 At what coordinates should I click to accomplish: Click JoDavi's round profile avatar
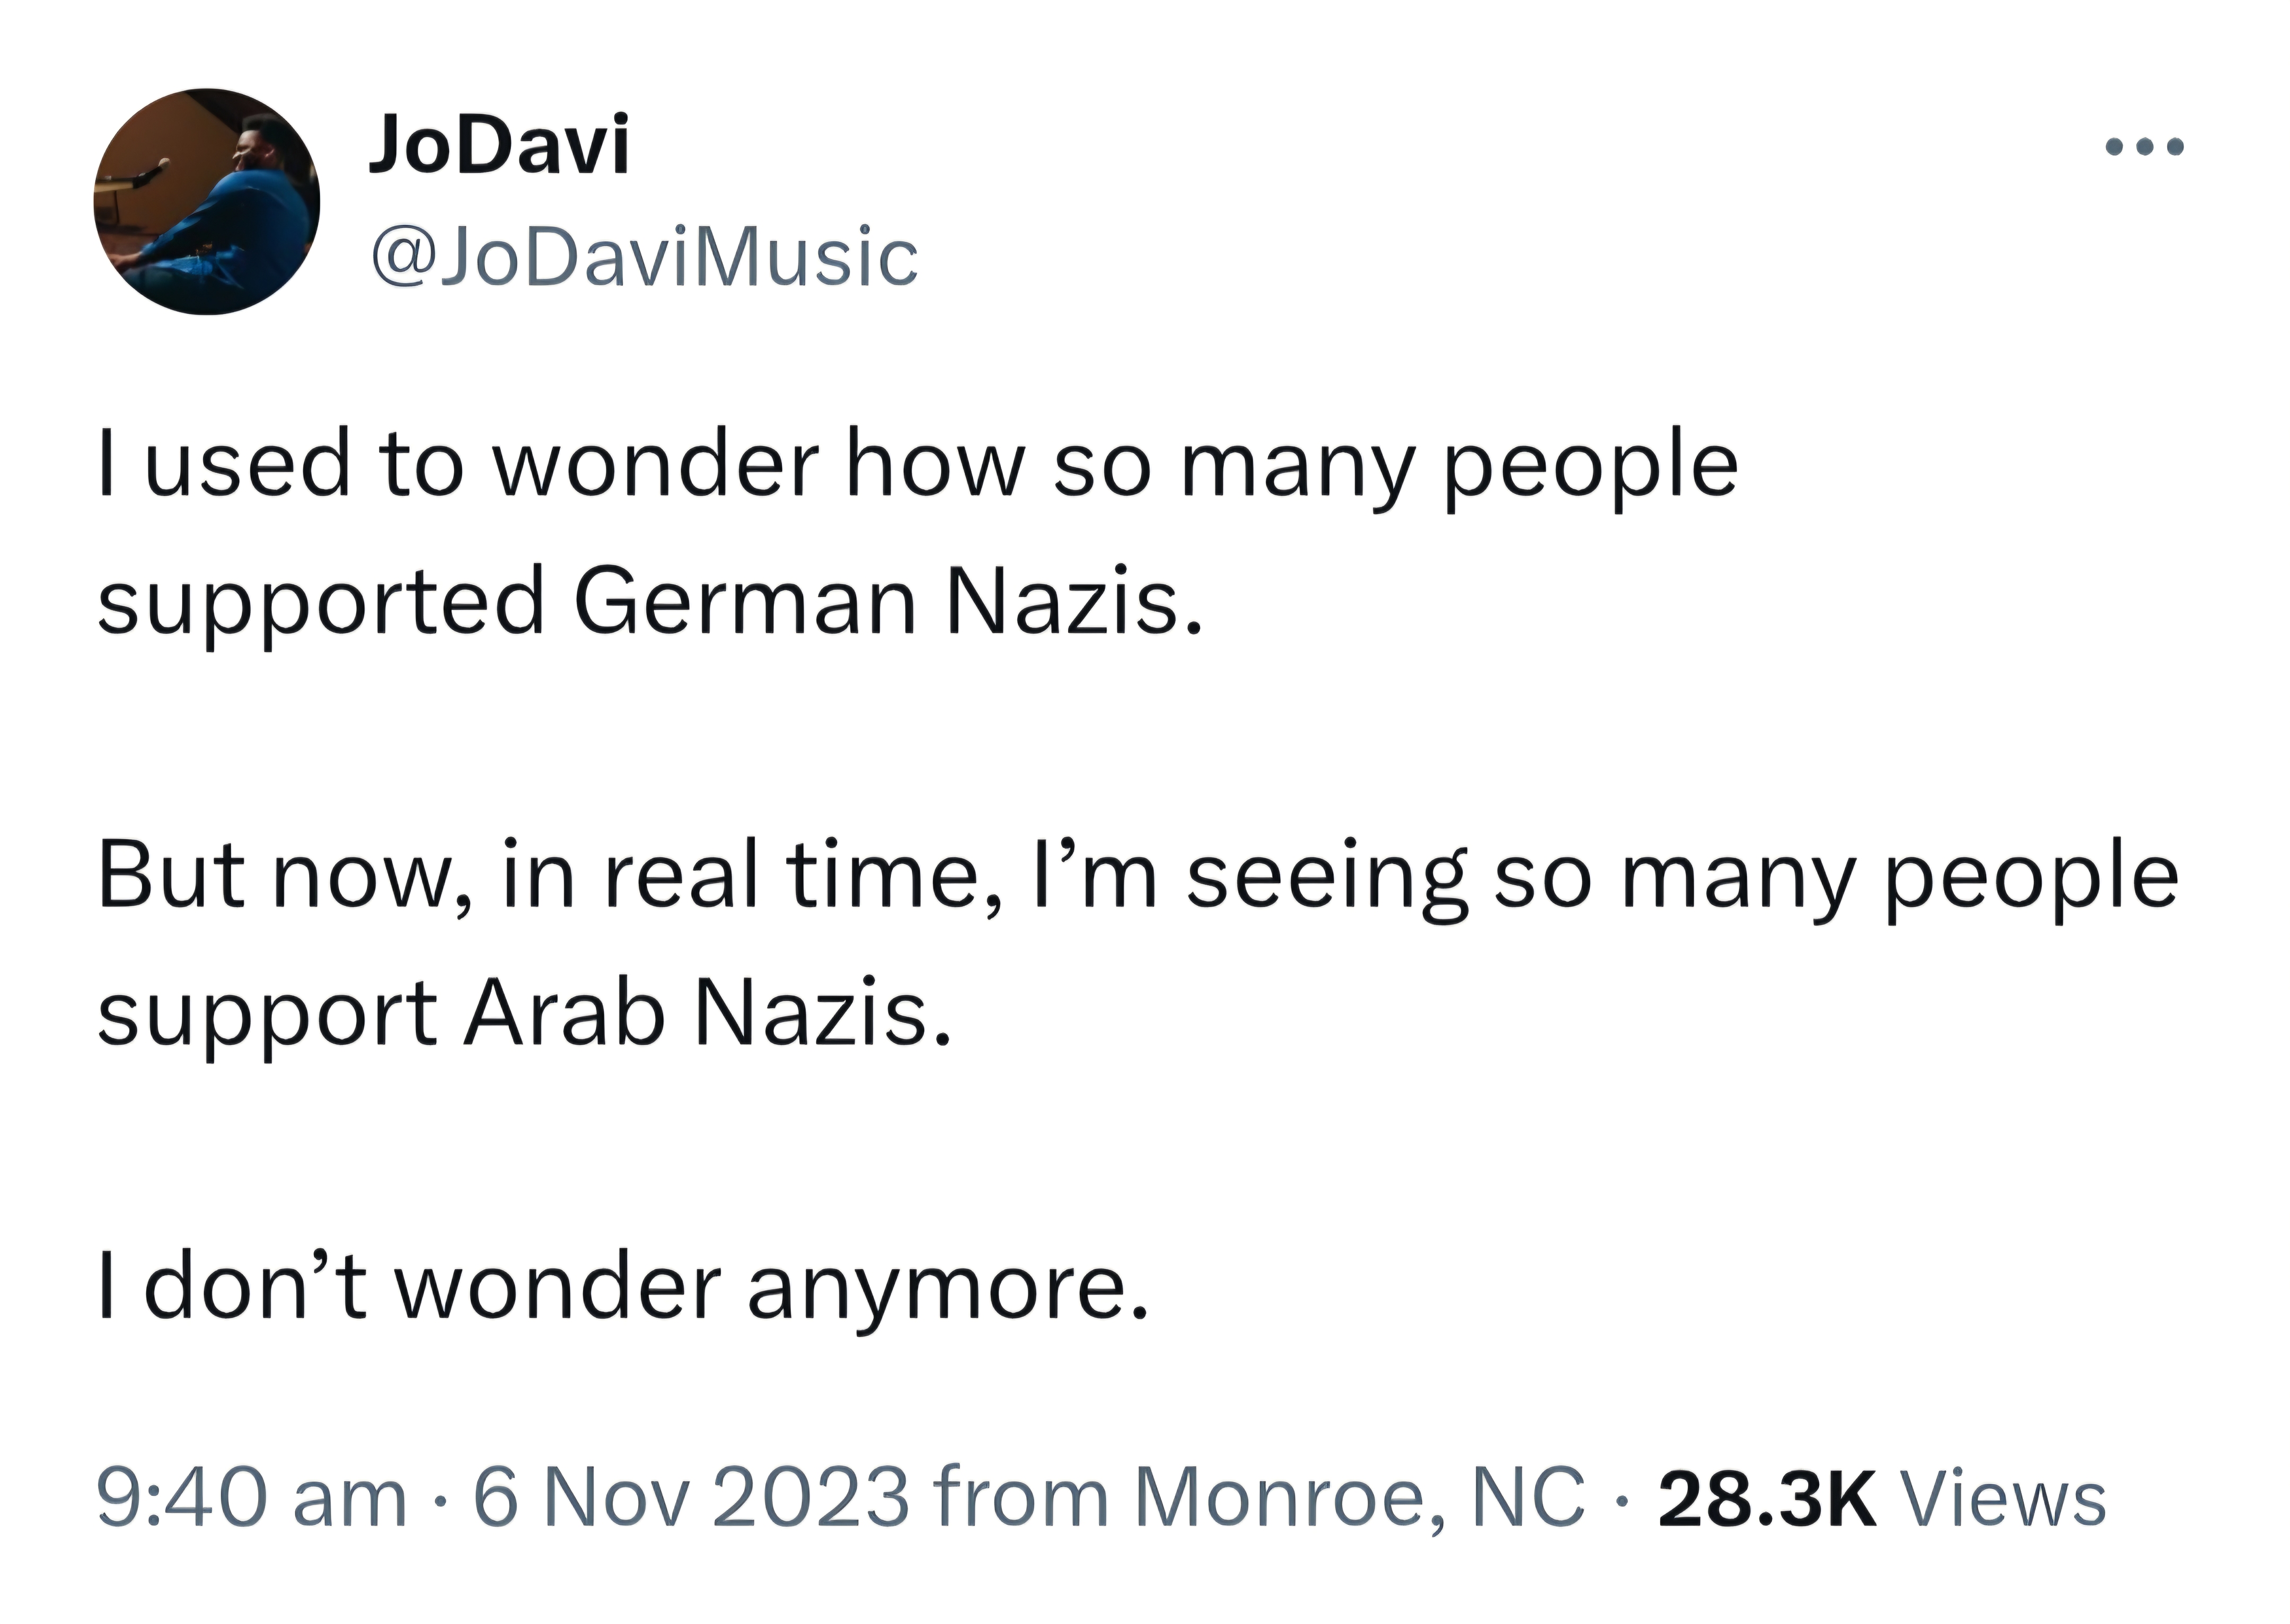pos(207,201)
